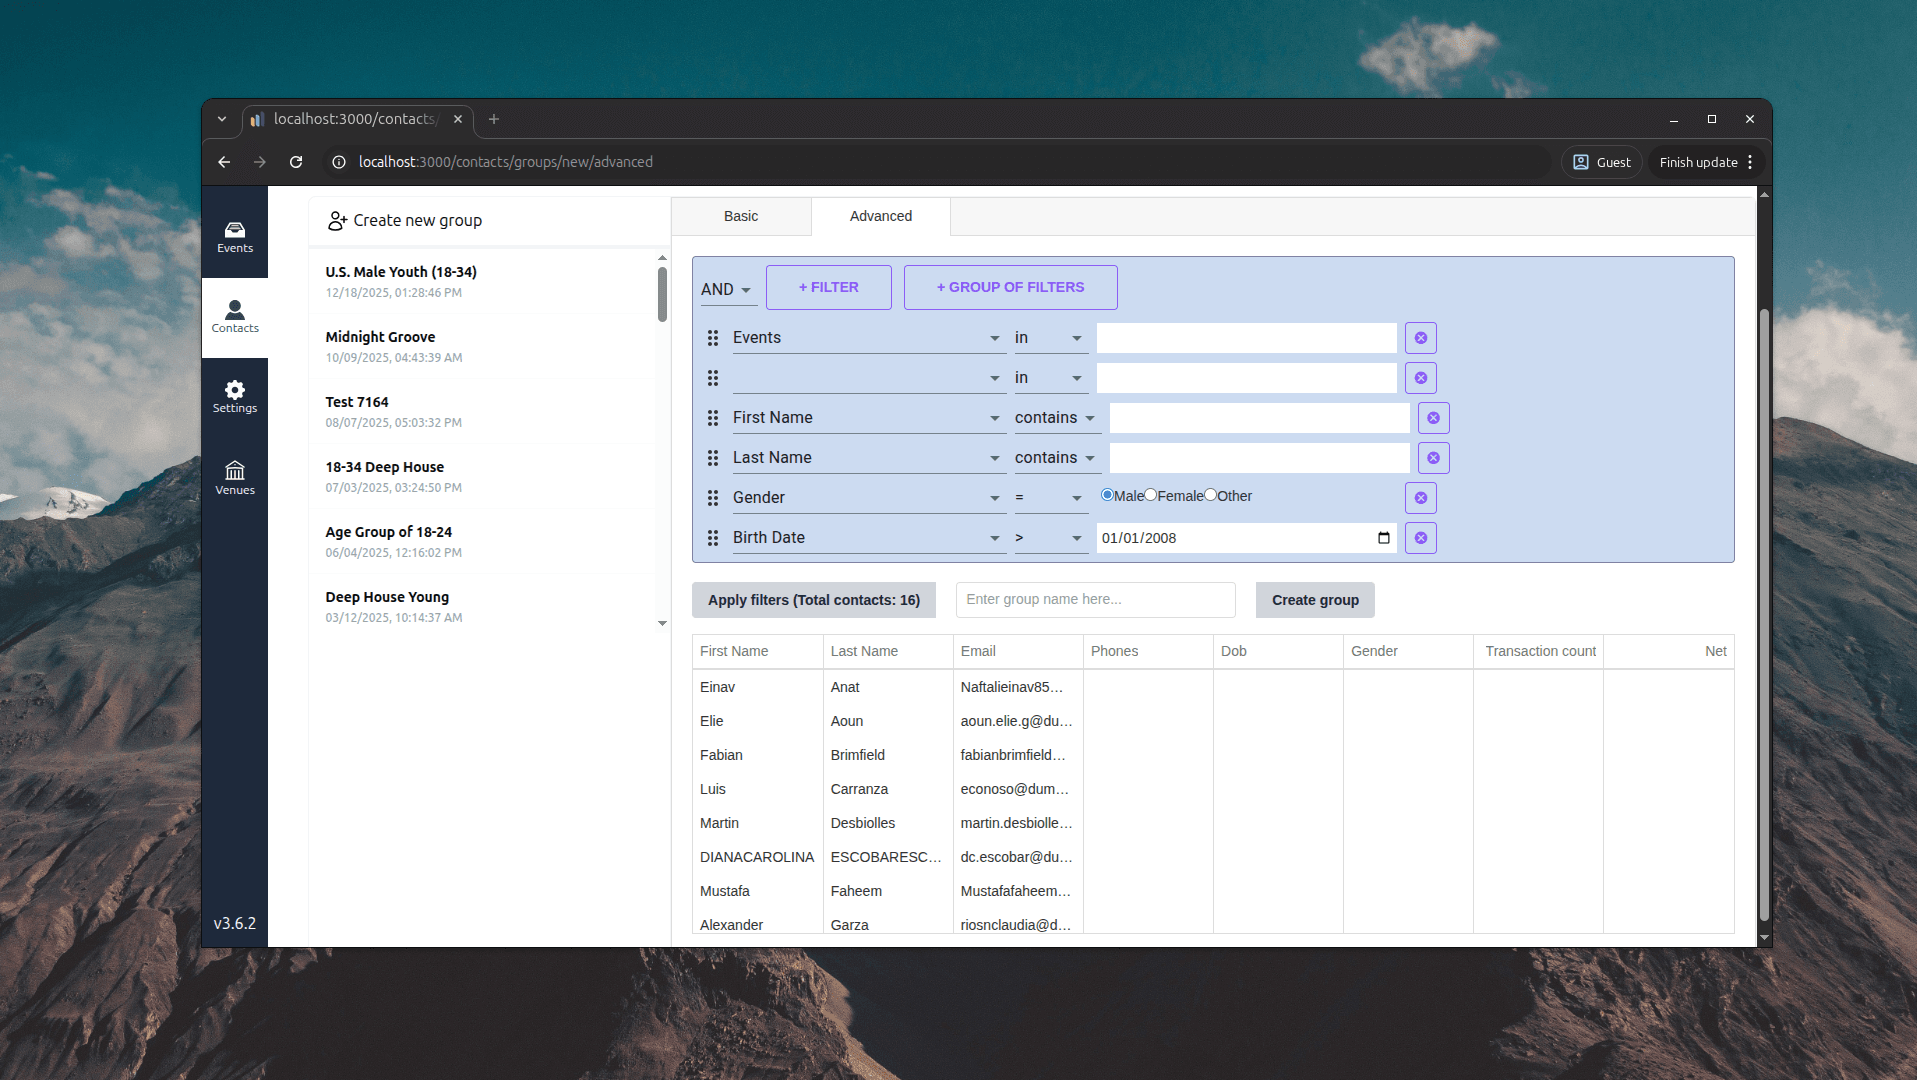Click the Finish update browser button

click(1707, 162)
